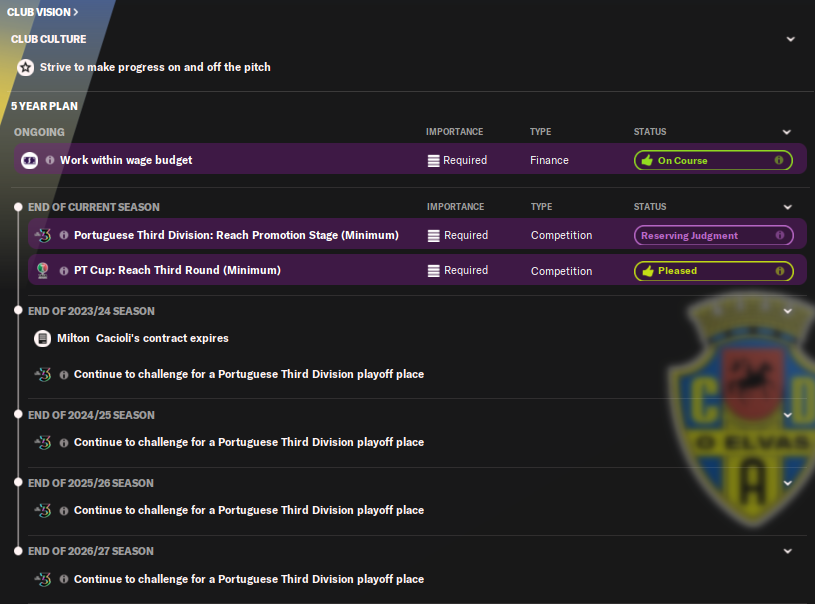The height and width of the screenshot is (604, 815).
Task: Click the On Course status pill
Action: pos(713,160)
